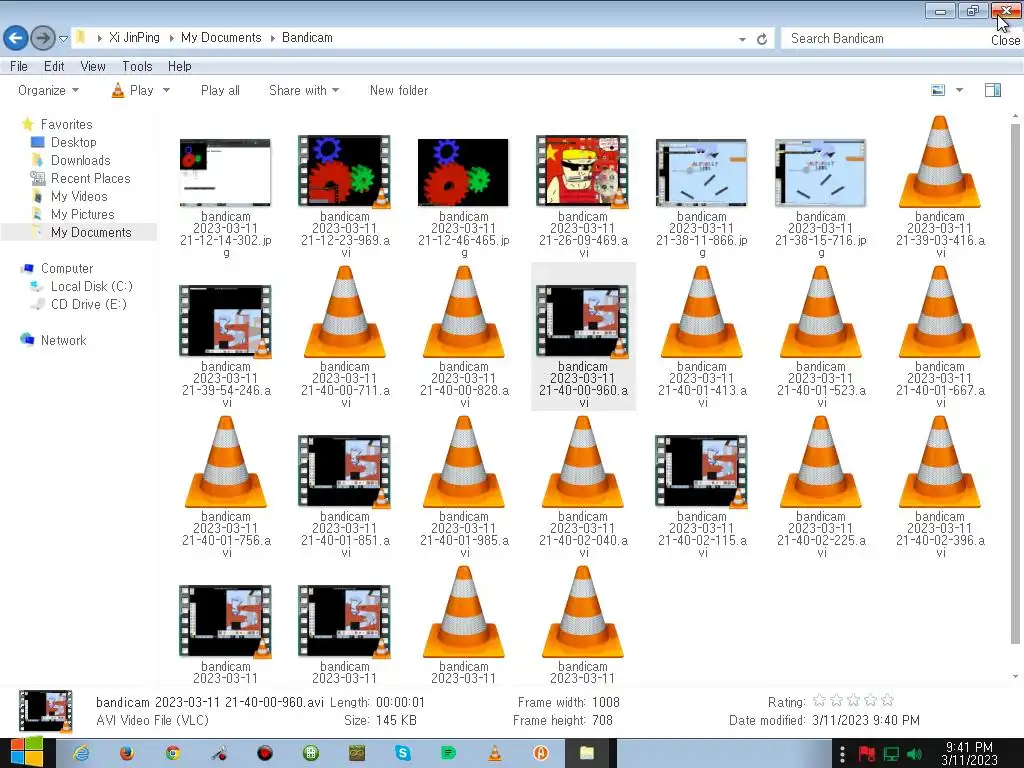Select My Pictures in the sidebar
Screen dimensions: 1024x768
[x=82, y=214]
